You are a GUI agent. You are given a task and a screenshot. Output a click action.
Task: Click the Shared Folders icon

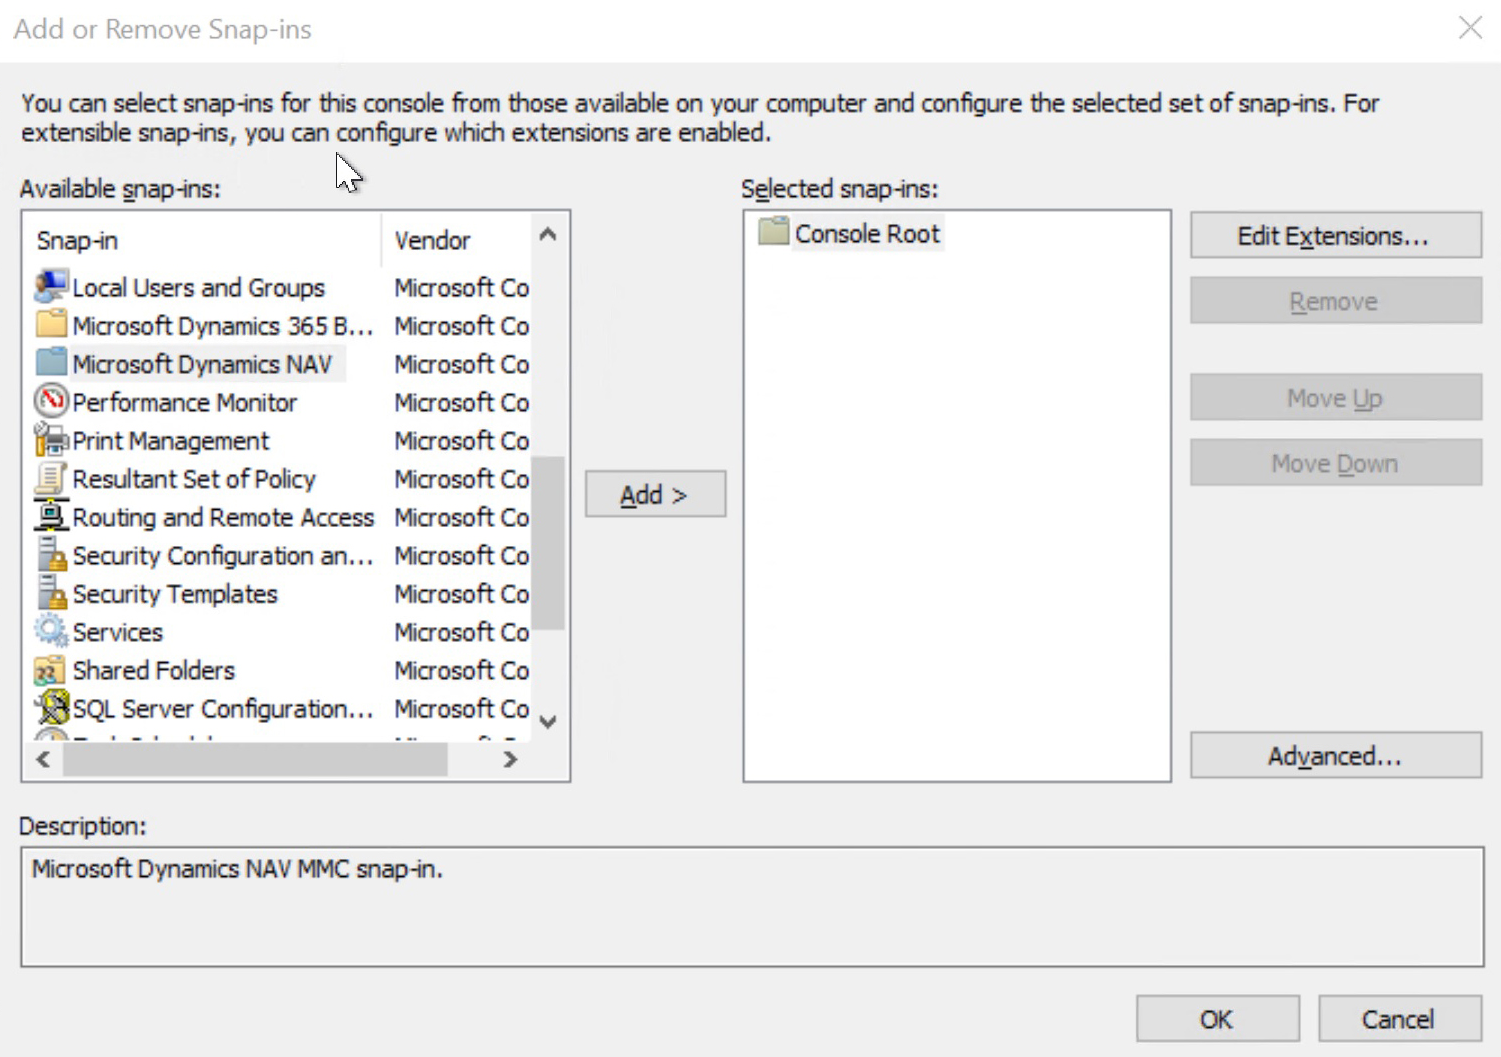pos(51,669)
